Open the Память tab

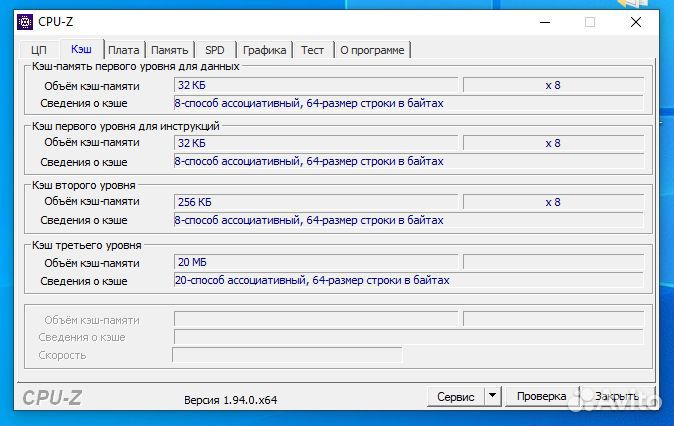click(x=170, y=50)
